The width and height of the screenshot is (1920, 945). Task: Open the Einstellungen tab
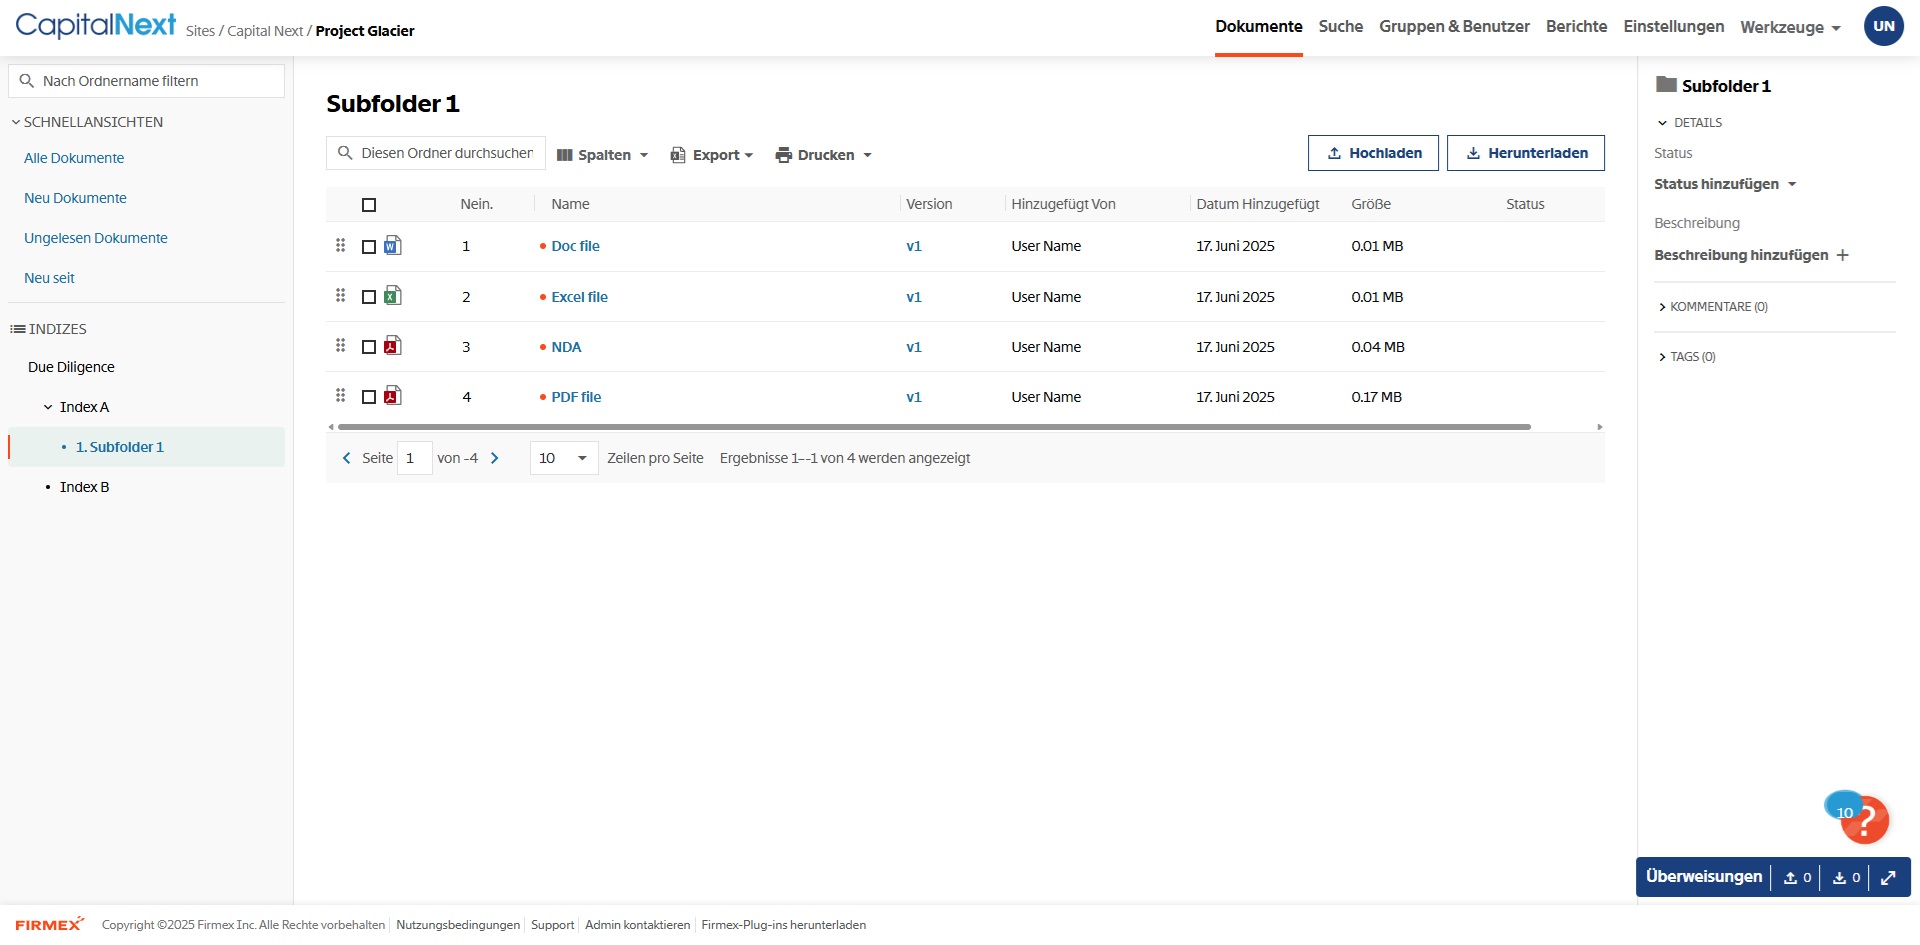1674,26
